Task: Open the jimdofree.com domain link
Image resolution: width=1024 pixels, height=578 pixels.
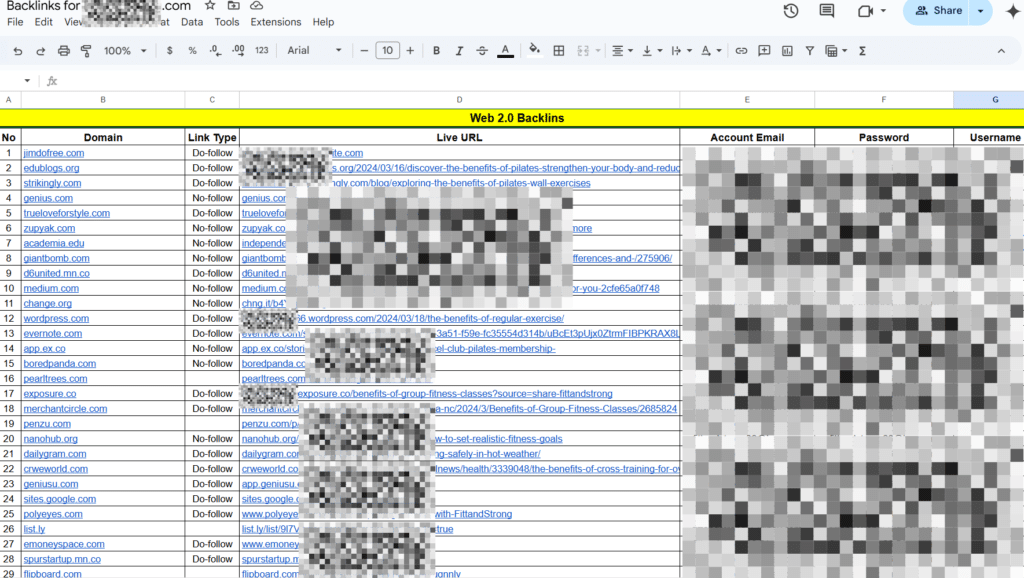Action: pos(54,153)
